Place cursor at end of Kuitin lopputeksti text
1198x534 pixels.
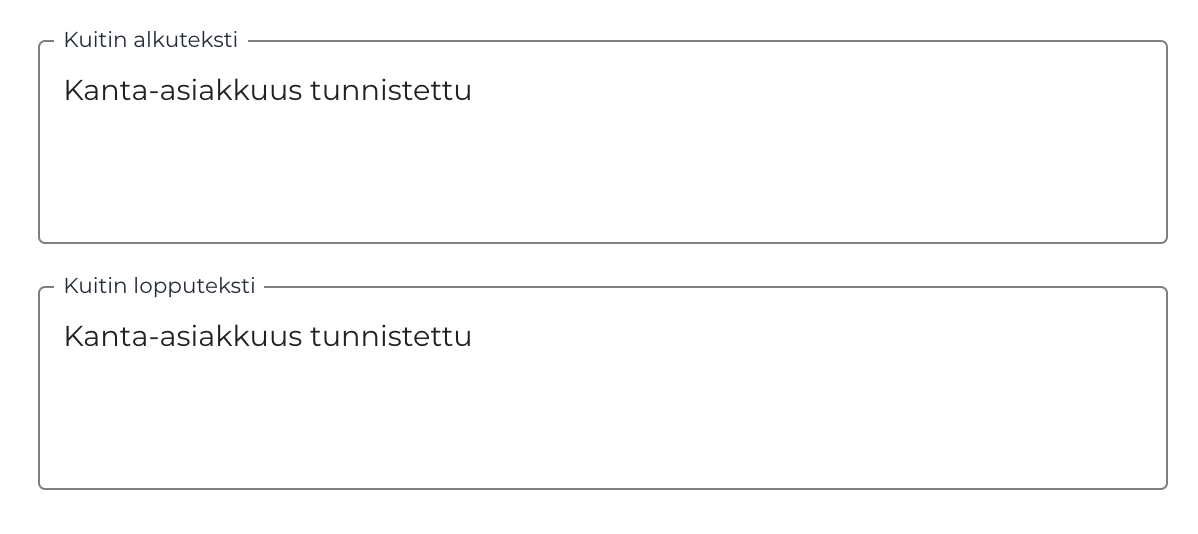coord(472,337)
